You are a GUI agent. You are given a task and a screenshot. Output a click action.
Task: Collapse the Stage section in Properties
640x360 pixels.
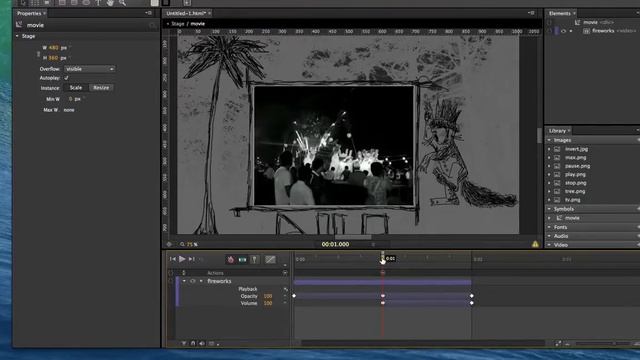(17, 36)
